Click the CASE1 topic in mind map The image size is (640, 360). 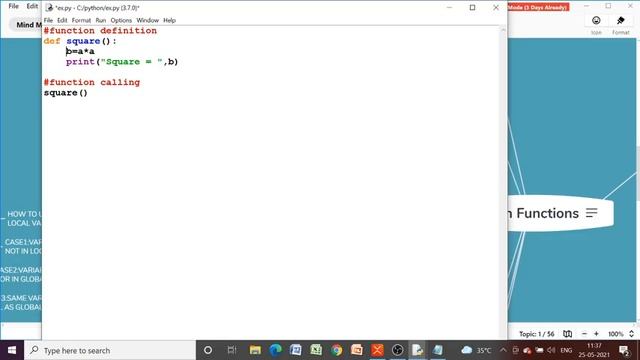tap(22, 247)
